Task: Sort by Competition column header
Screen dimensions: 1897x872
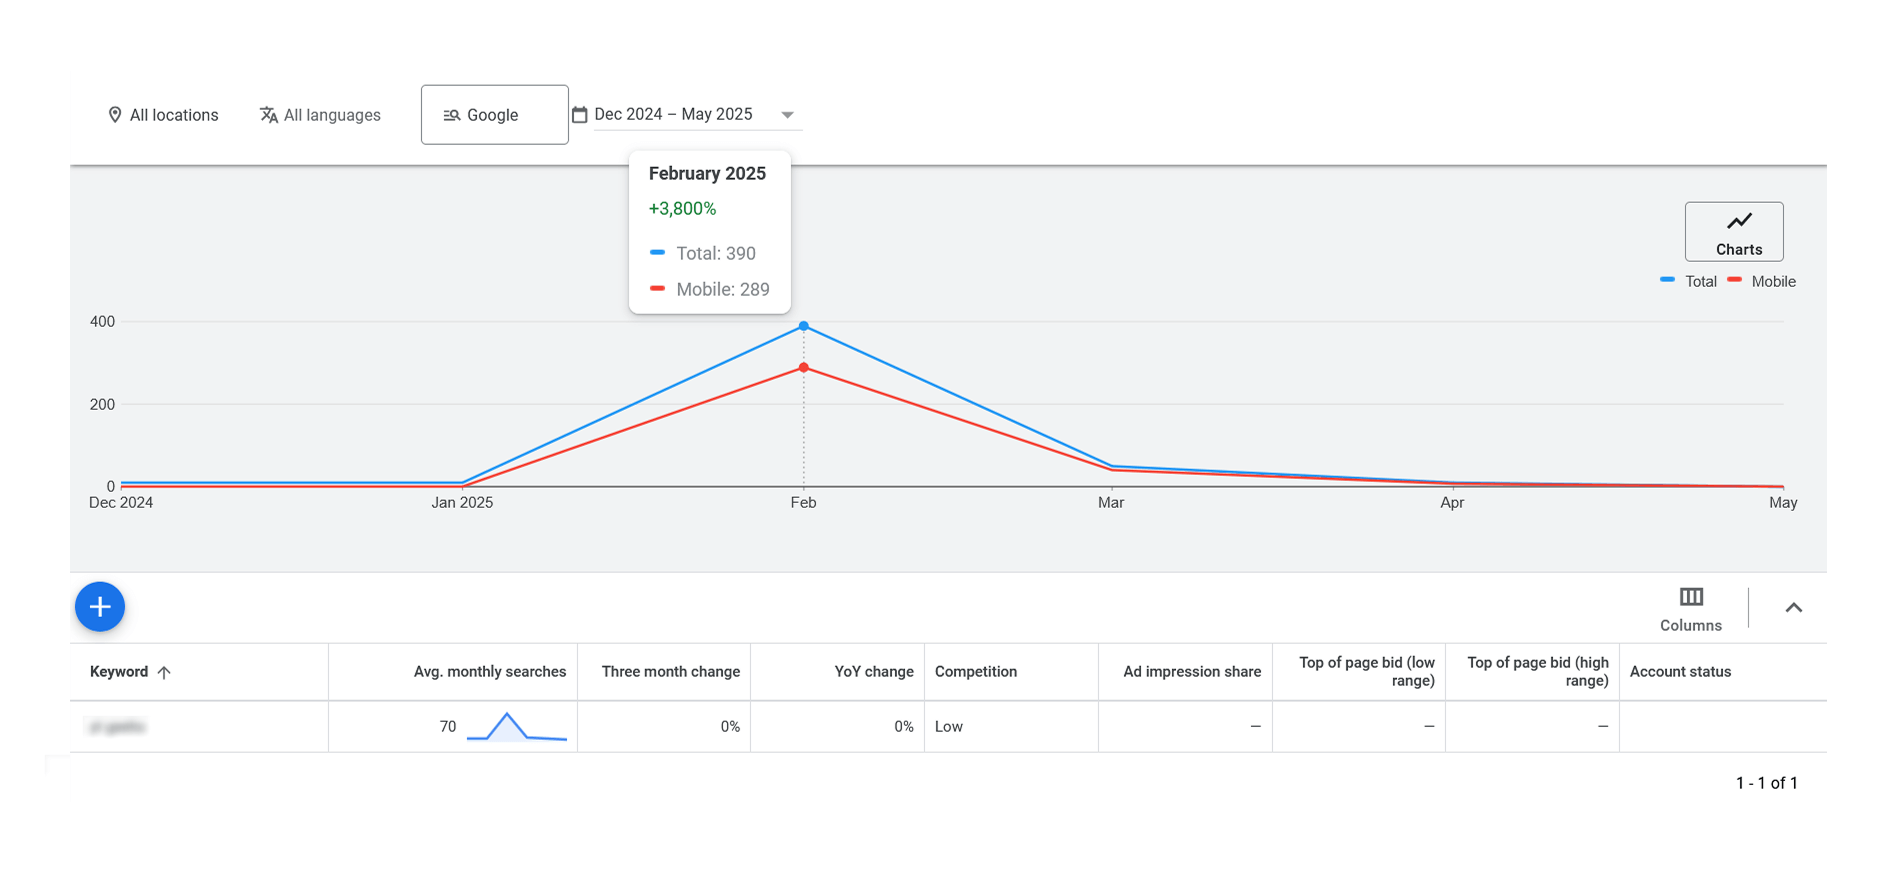Action: tap(975, 672)
